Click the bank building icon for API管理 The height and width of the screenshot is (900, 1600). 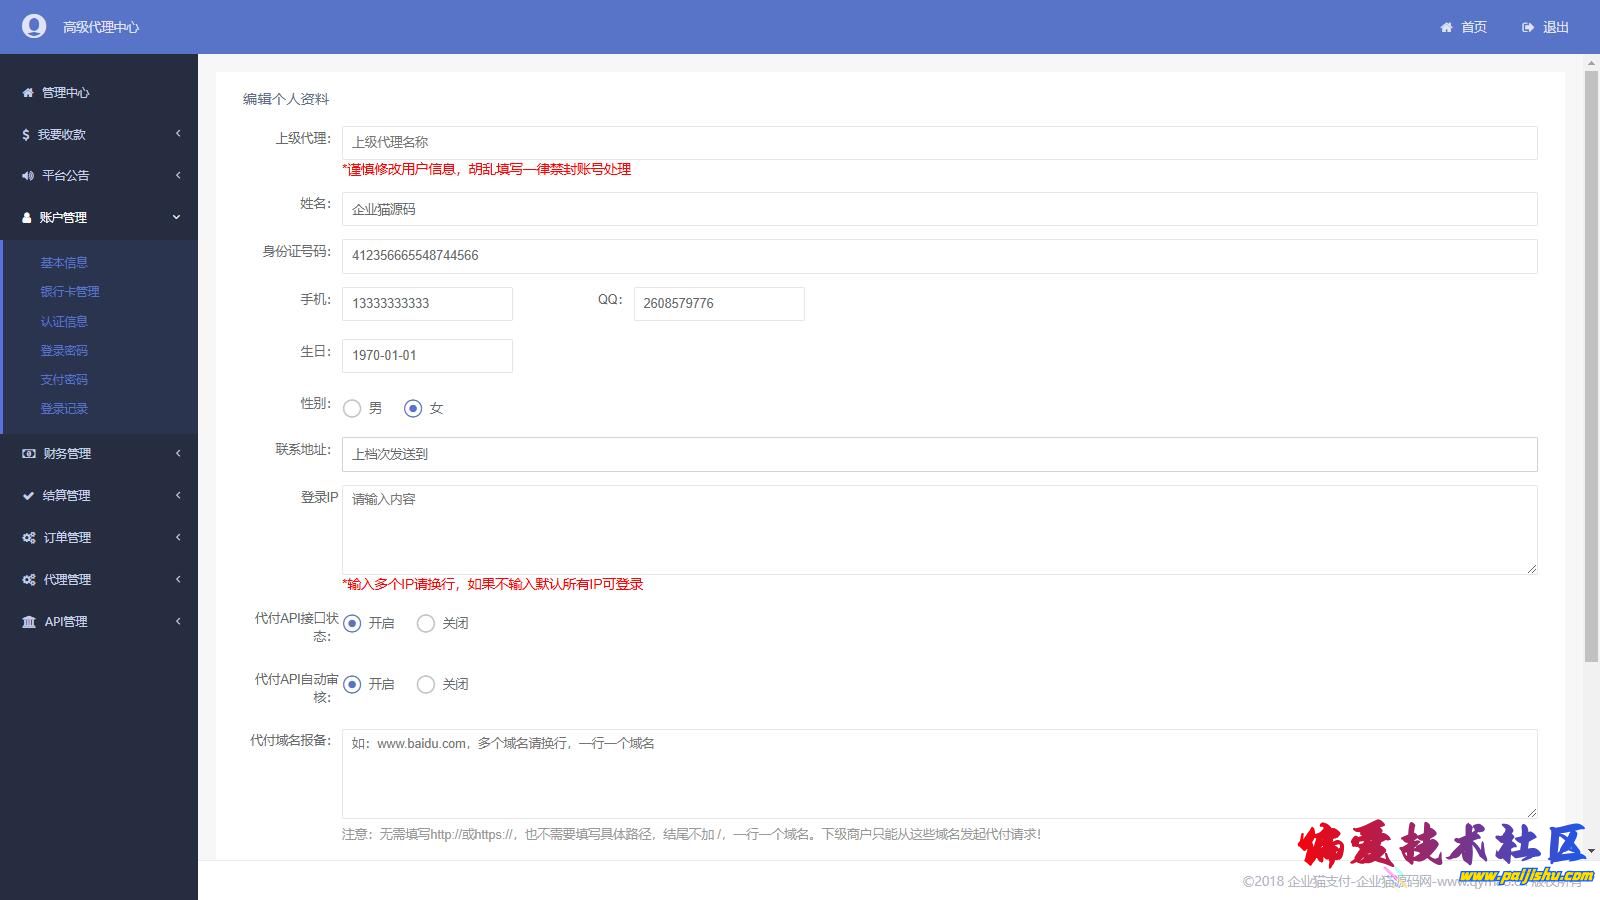(29, 621)
